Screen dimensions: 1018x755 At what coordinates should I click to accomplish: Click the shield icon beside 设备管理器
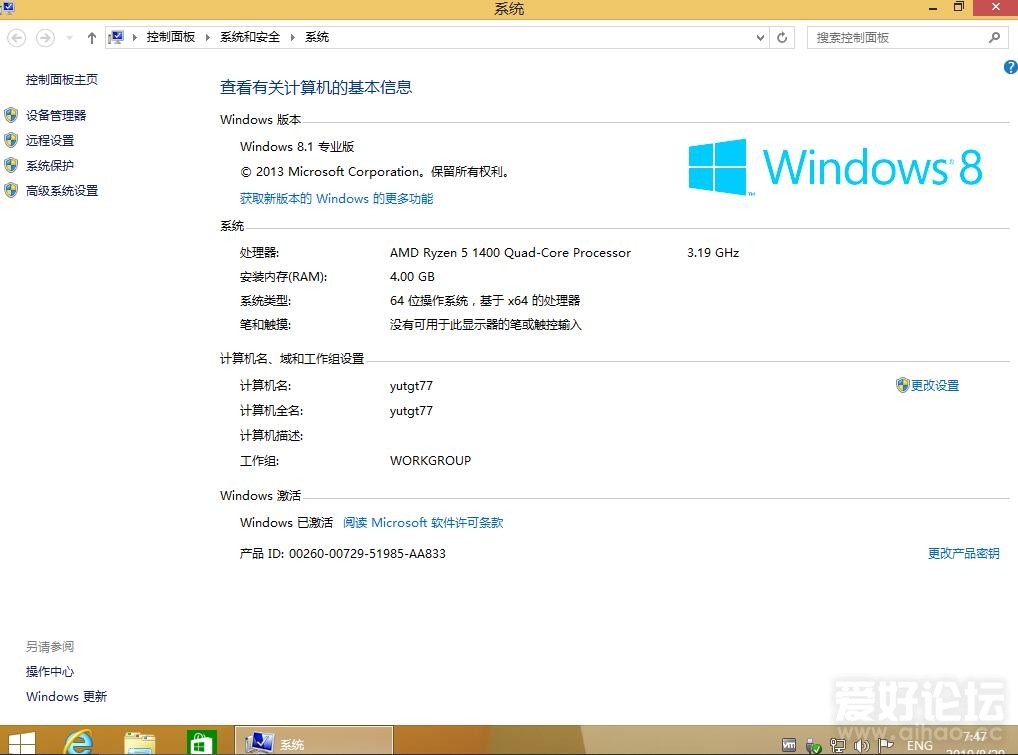coord(11,115)
